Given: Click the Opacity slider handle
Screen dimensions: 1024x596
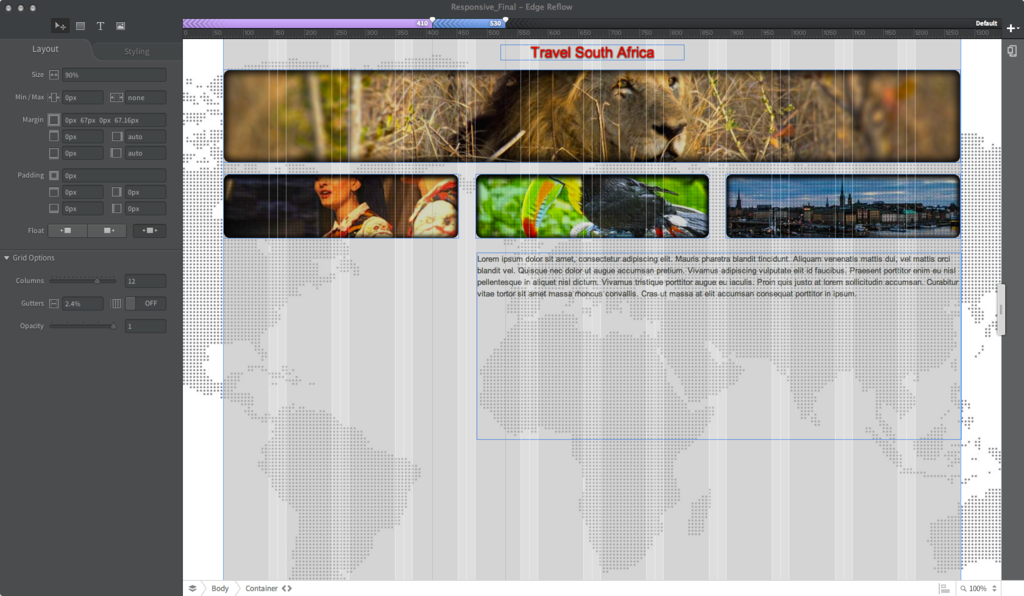Looking at the screenshot, I should 114,326.
